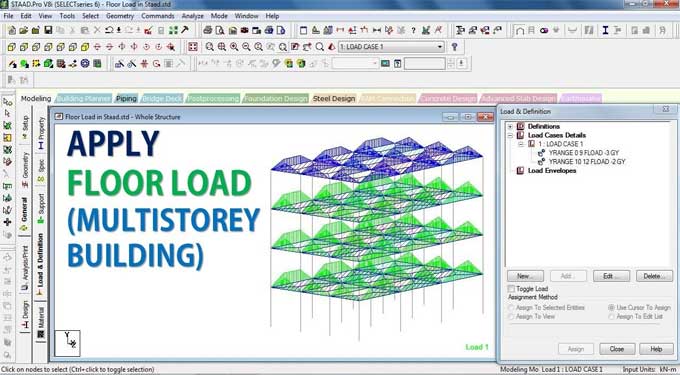This screenshot has height=375, width=680.
Task: Click the black plus cursor icon in sidebar
Action: 7,222
